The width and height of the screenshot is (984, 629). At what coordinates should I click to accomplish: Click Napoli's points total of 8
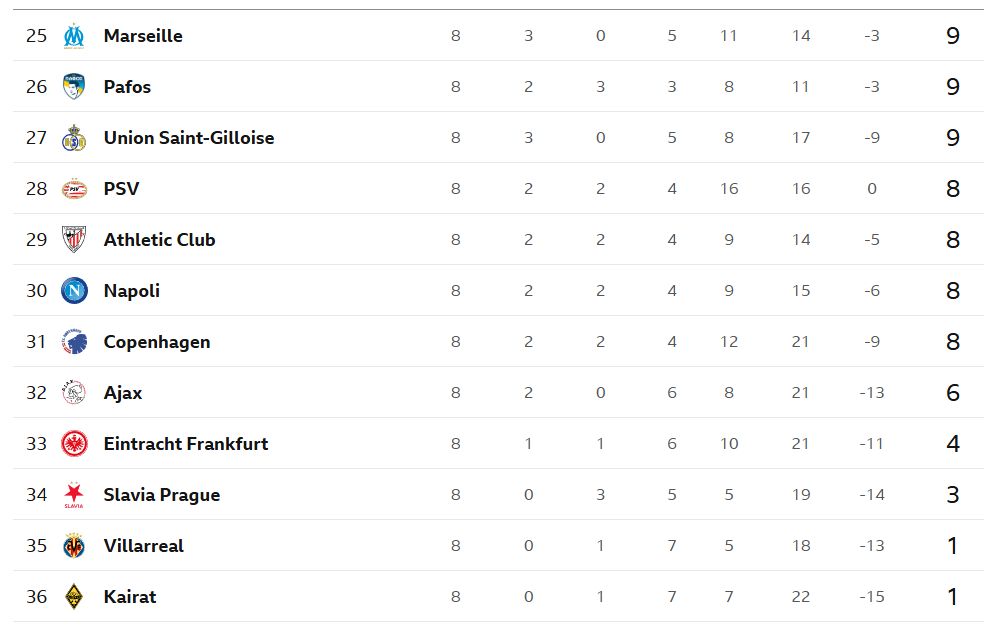point(952,291)
